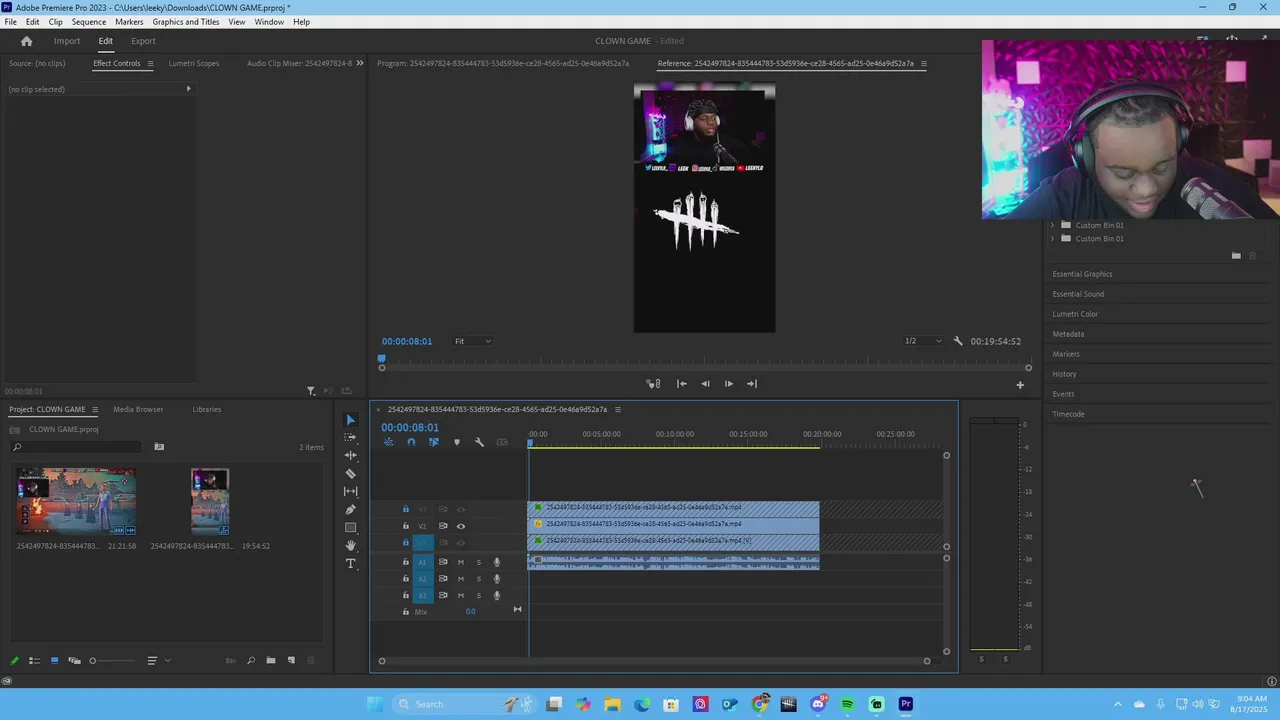Select the Pen tool in tools panel
The height and width of the screenshot is (720, 1280).
tap(350, 509)
